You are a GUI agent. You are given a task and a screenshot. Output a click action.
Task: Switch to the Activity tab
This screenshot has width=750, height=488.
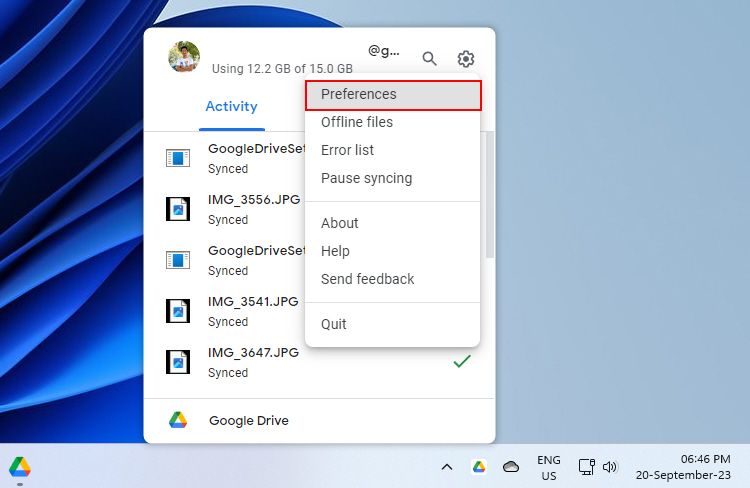(x=231, y=106)
